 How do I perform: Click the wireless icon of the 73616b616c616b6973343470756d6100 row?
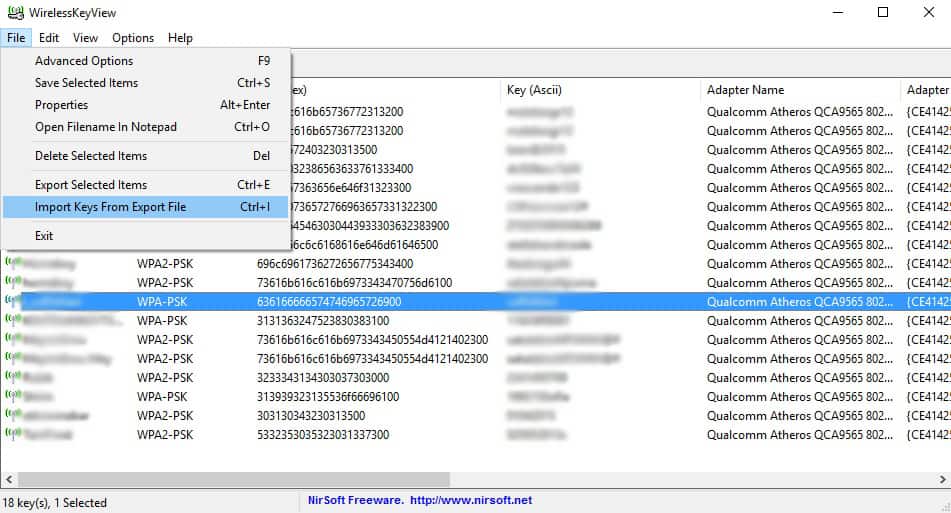(x=13, y=282)
